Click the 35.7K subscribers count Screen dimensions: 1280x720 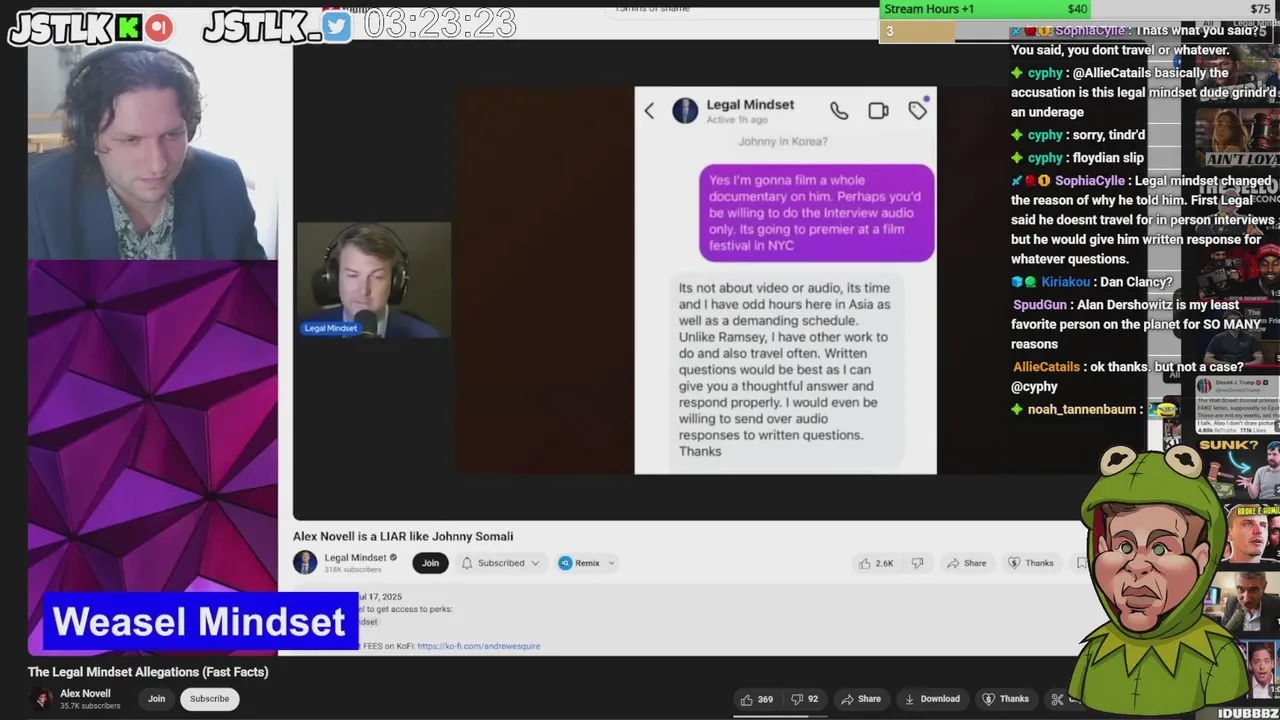[90, 706]
